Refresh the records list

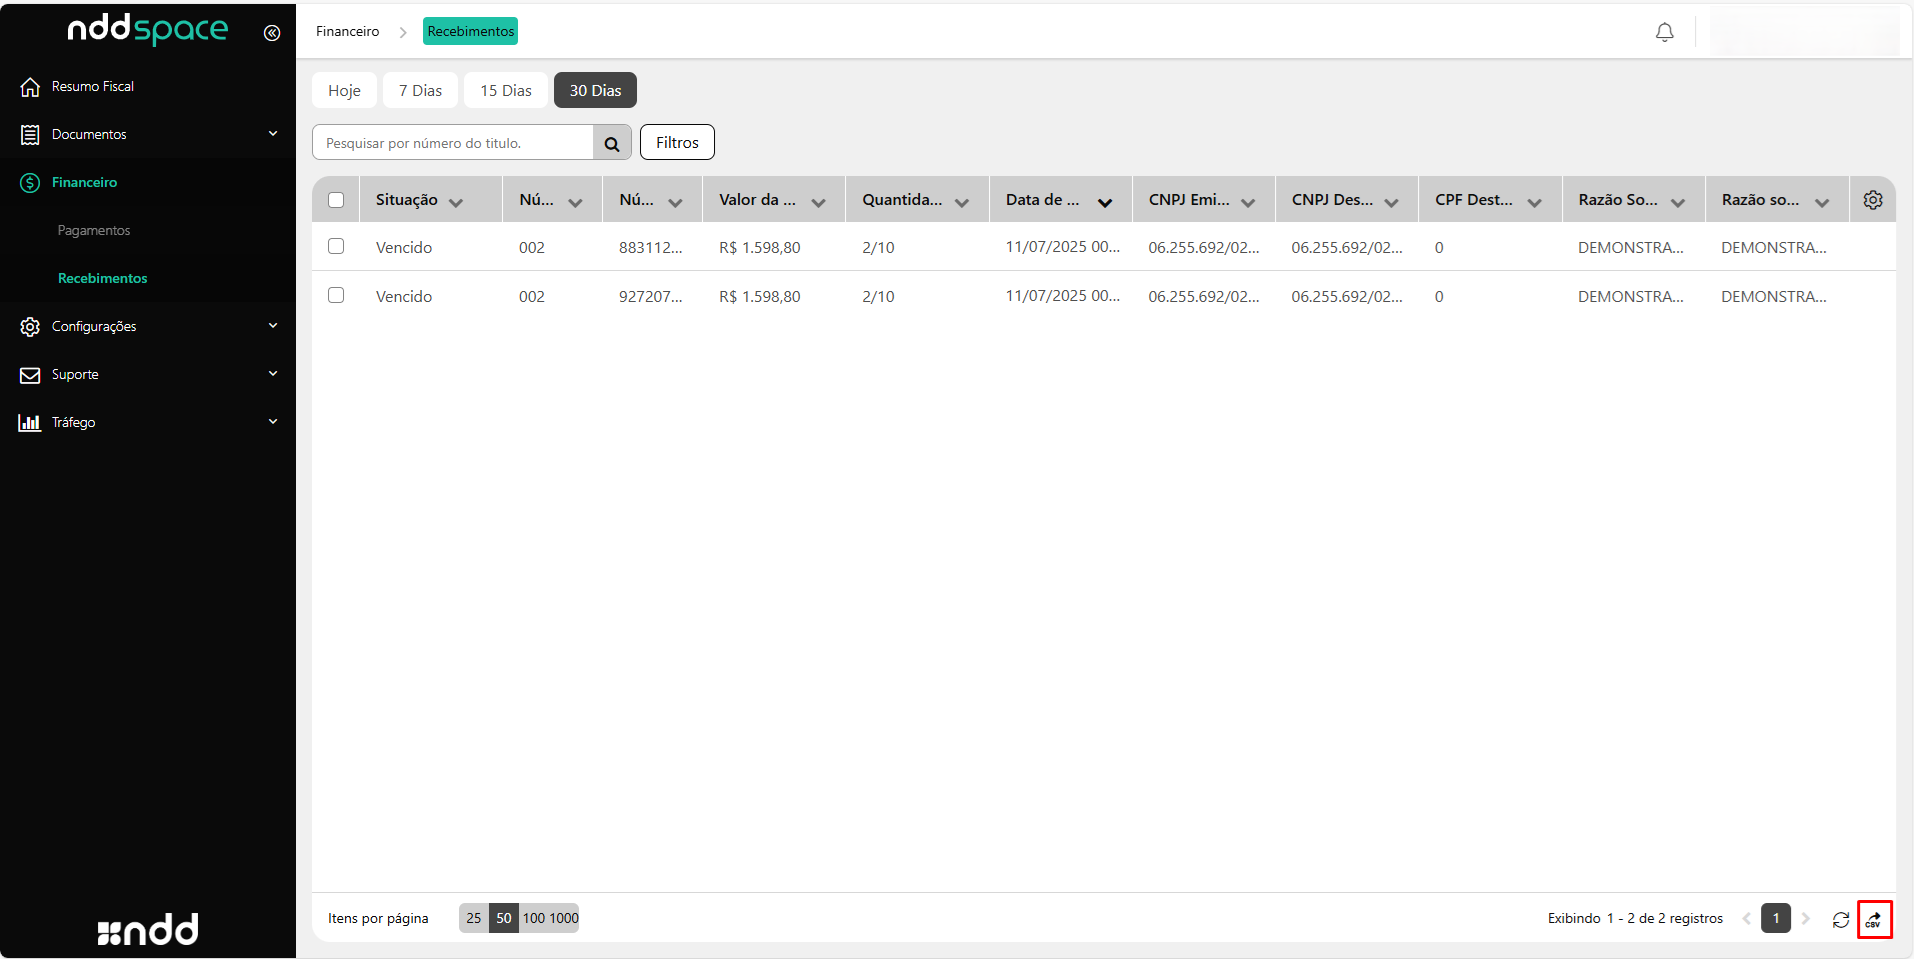click(x=1840, y=919)
